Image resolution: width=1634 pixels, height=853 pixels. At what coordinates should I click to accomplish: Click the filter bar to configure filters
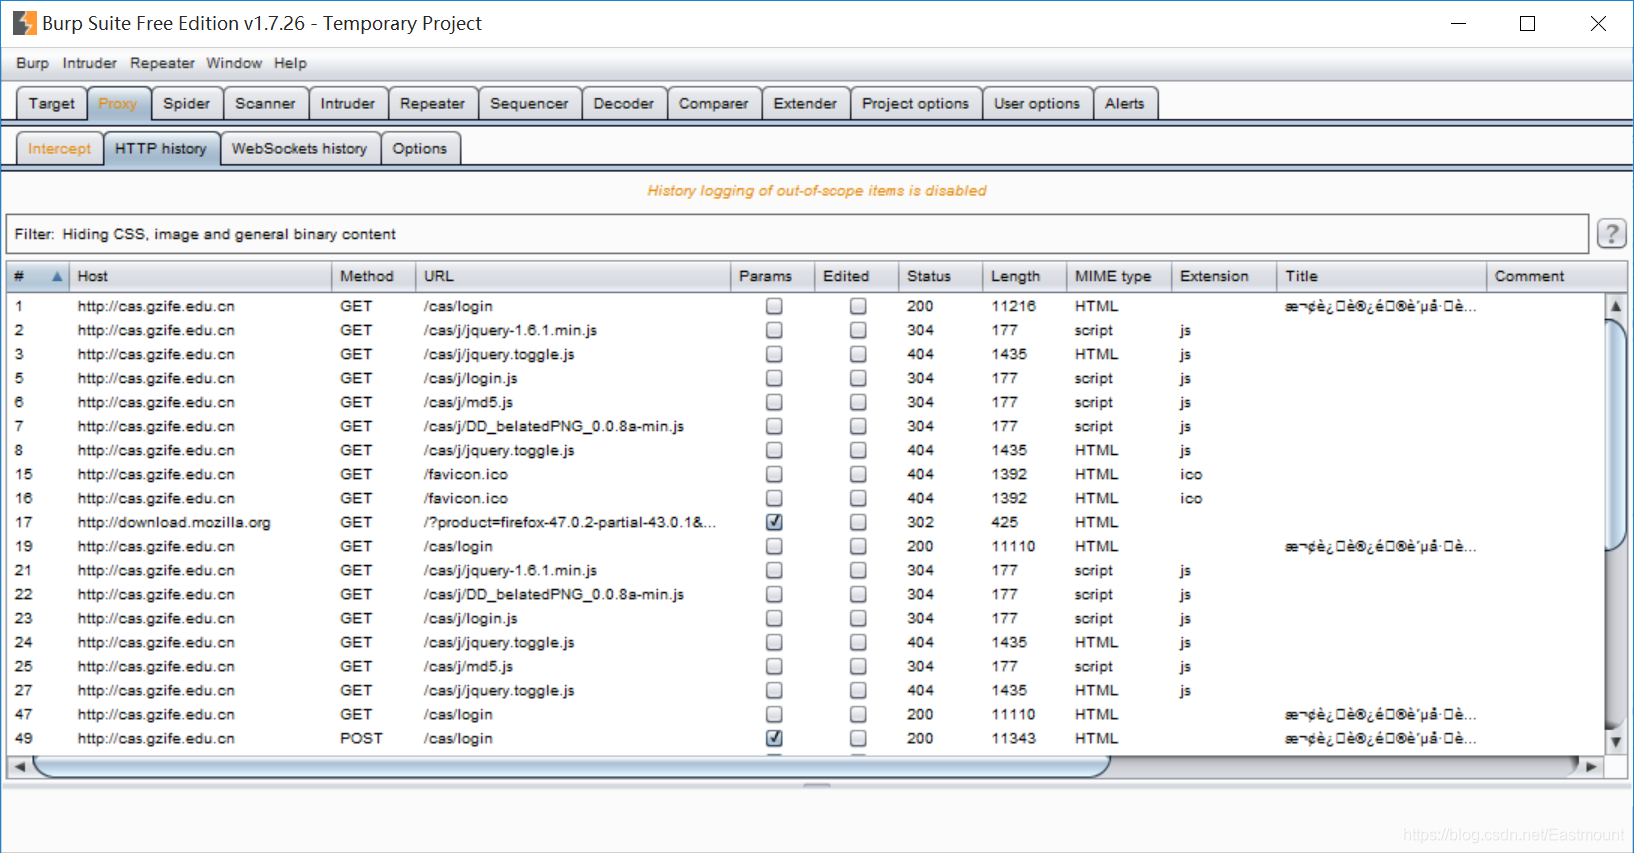tap(797, 234)
